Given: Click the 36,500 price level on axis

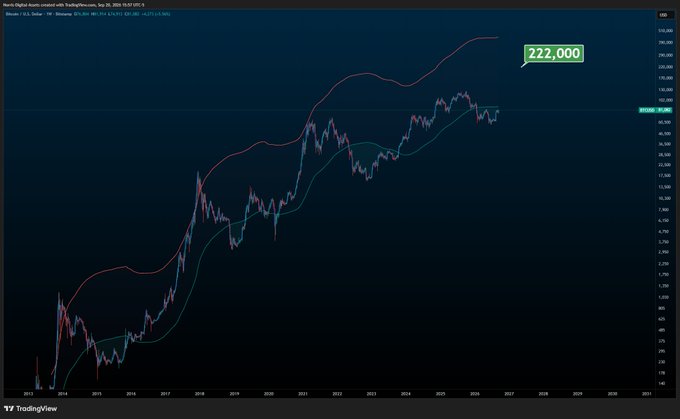Looking at the screenshot, I should click(664, 144).
